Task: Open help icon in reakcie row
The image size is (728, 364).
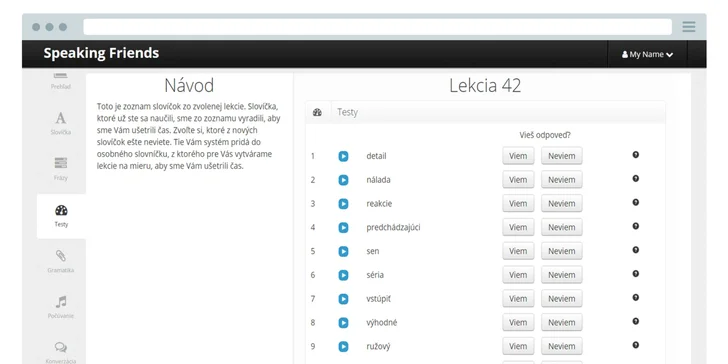Action: click(636, 202)
